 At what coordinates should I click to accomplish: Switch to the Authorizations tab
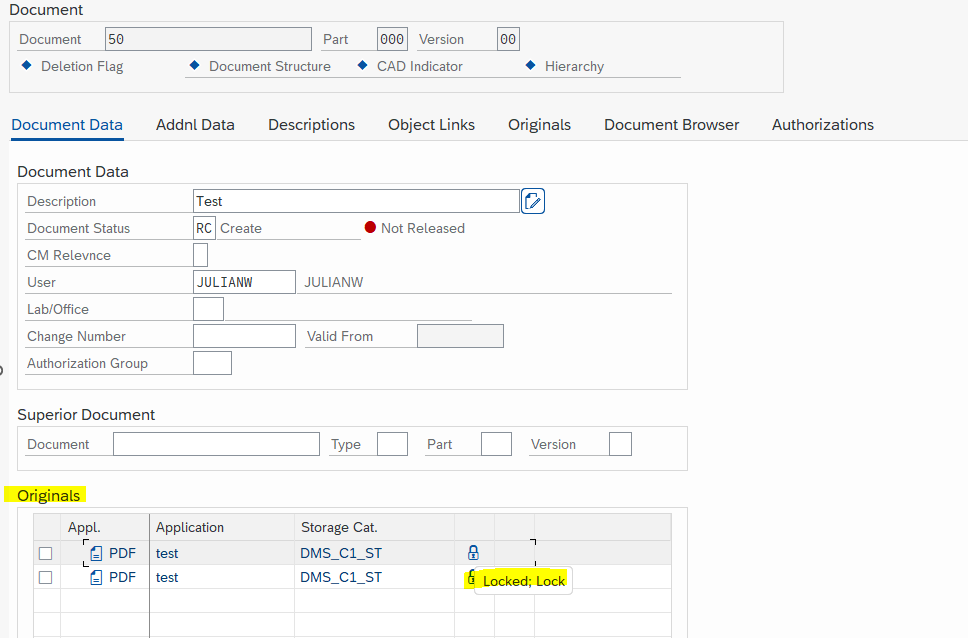pos(822,124)
